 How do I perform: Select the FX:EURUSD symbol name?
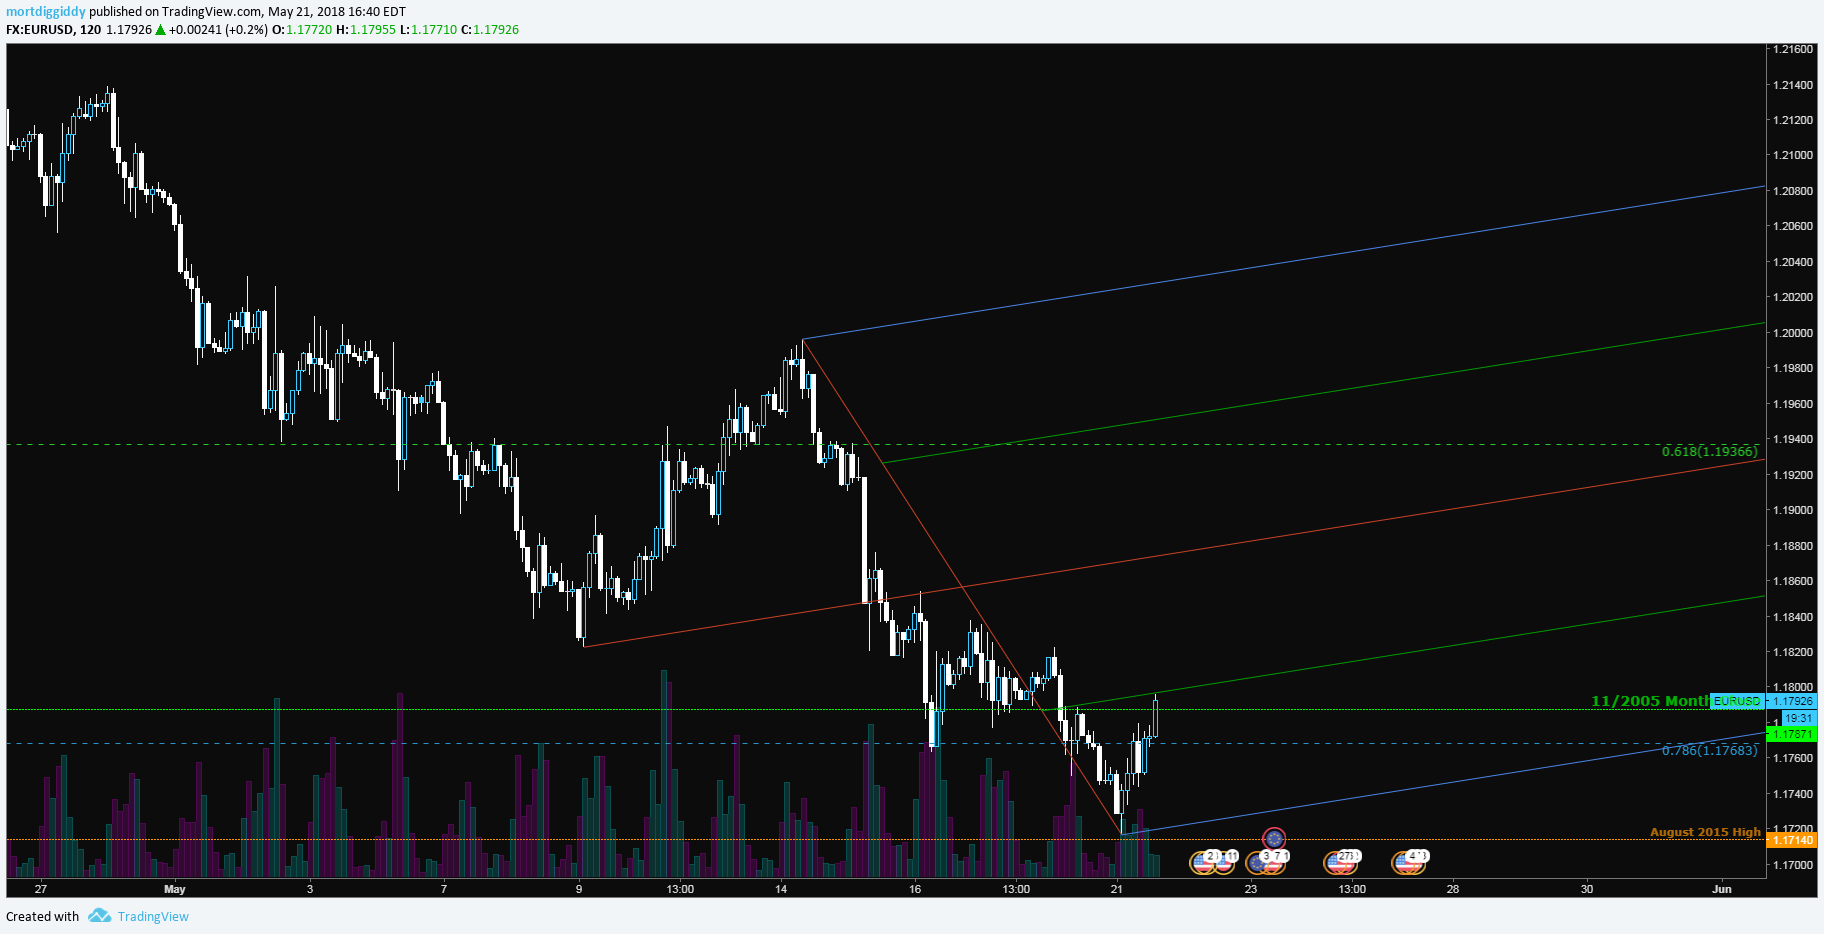pos(39,30)
